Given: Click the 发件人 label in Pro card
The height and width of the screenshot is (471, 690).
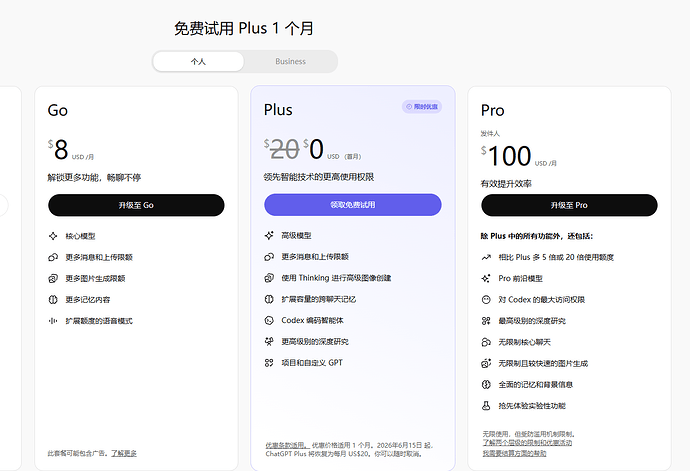Looking at the screenshot, I should click(490, 133).
